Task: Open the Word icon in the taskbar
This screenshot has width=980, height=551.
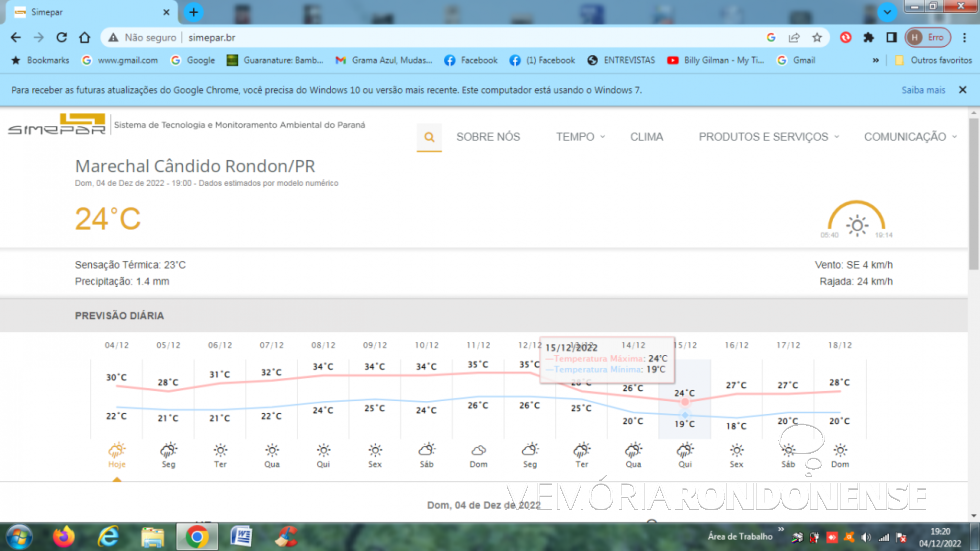Action: (x=241, y=537)
